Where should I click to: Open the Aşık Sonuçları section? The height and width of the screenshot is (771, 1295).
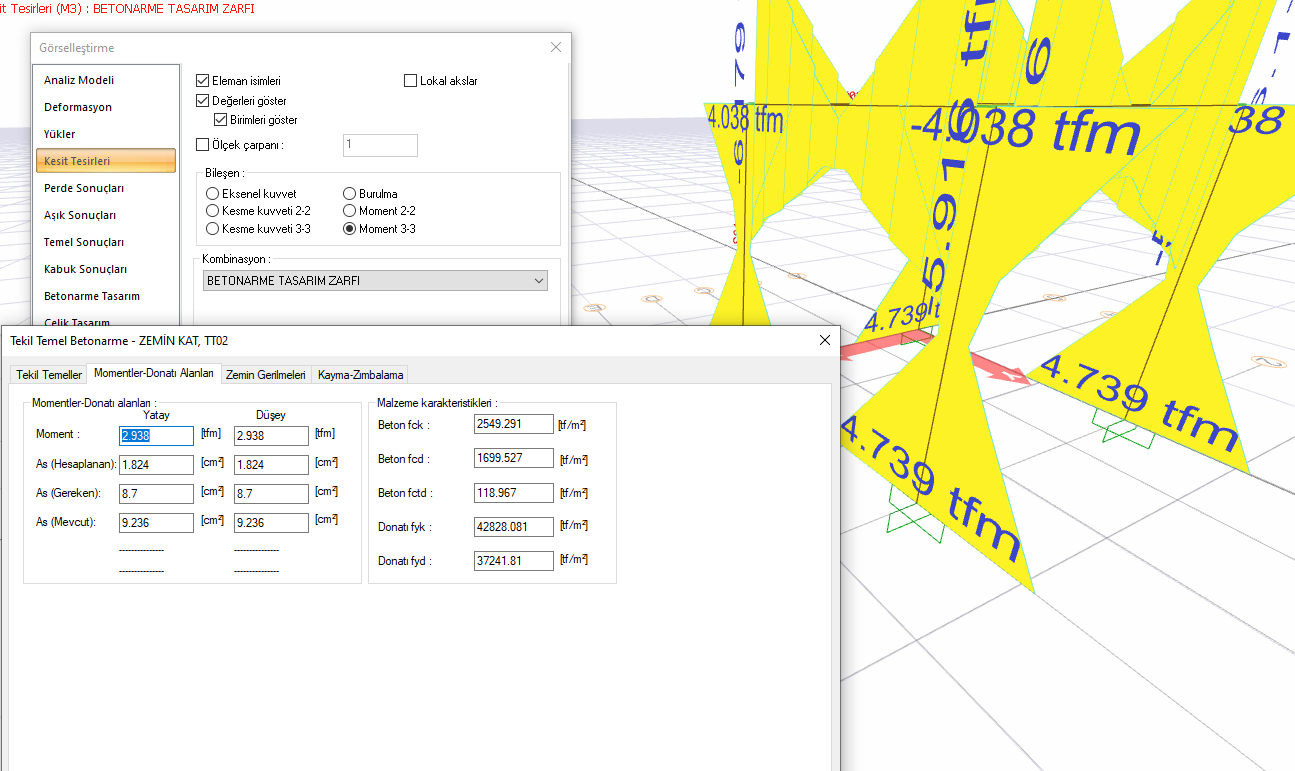point(106,215)
